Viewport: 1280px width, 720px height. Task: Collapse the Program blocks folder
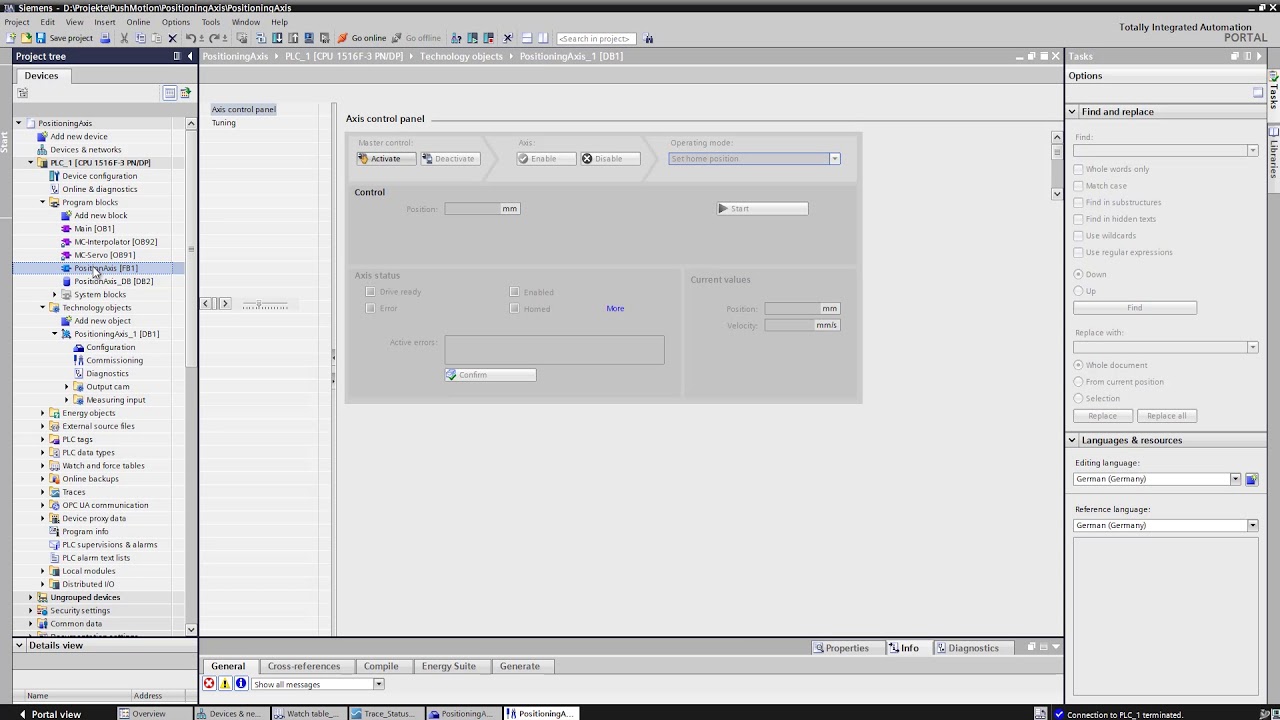[x=43, y=202]
